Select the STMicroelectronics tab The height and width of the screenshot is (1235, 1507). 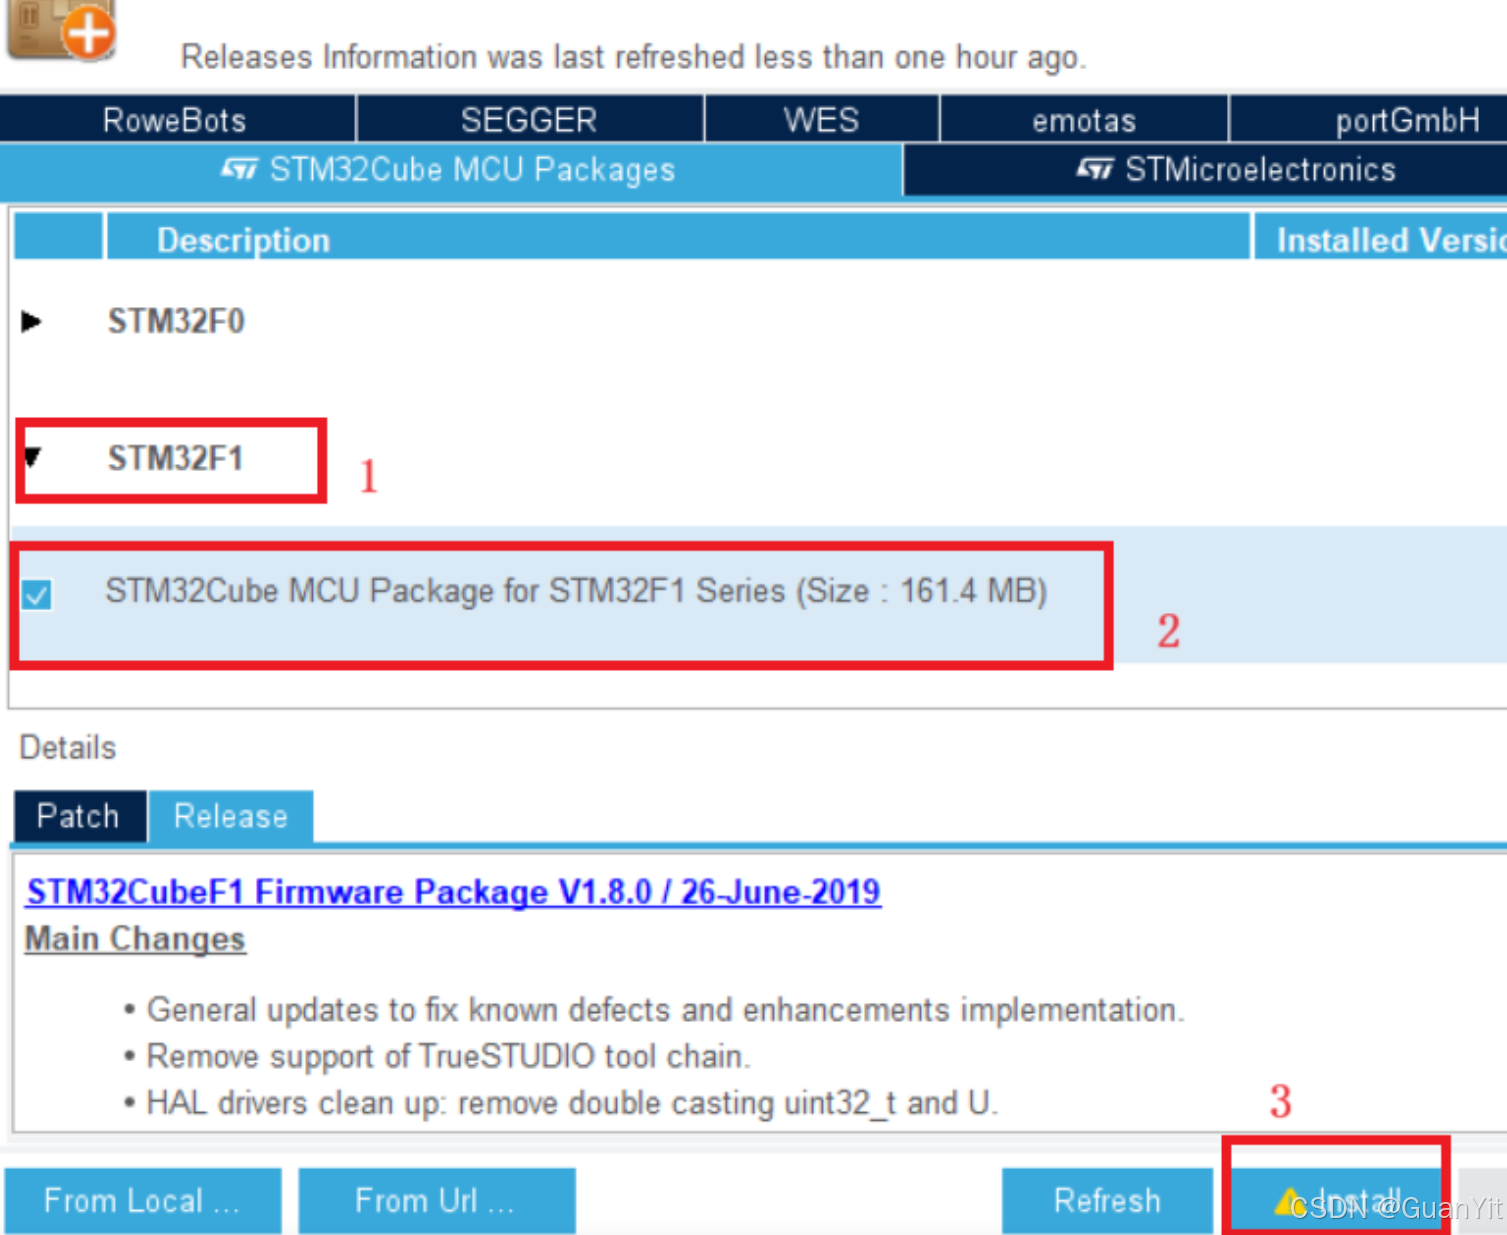(x=1205, y=170)
